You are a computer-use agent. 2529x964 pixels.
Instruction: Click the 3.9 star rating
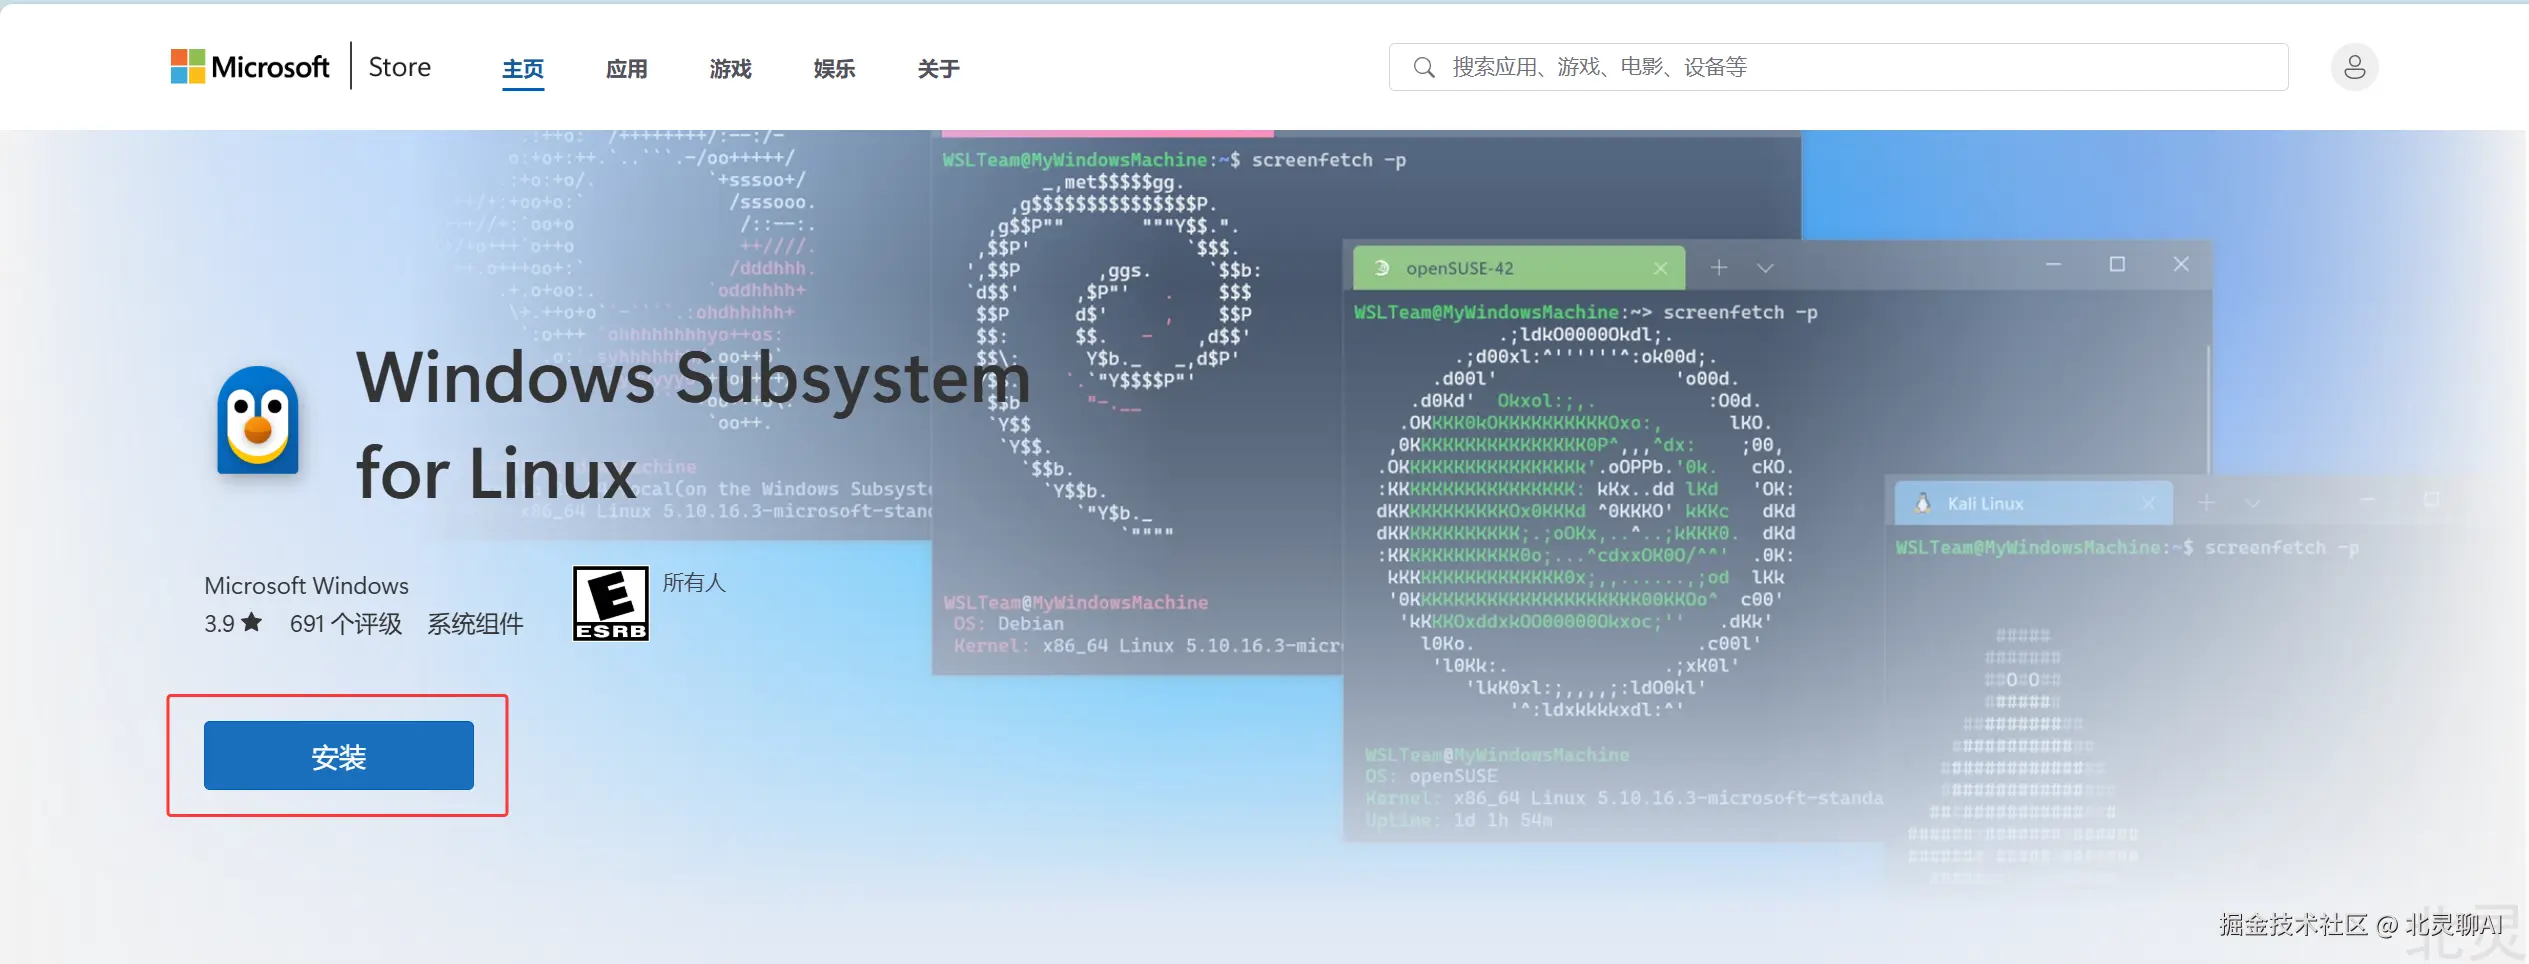pyautogui.click(x=233, y=623)
